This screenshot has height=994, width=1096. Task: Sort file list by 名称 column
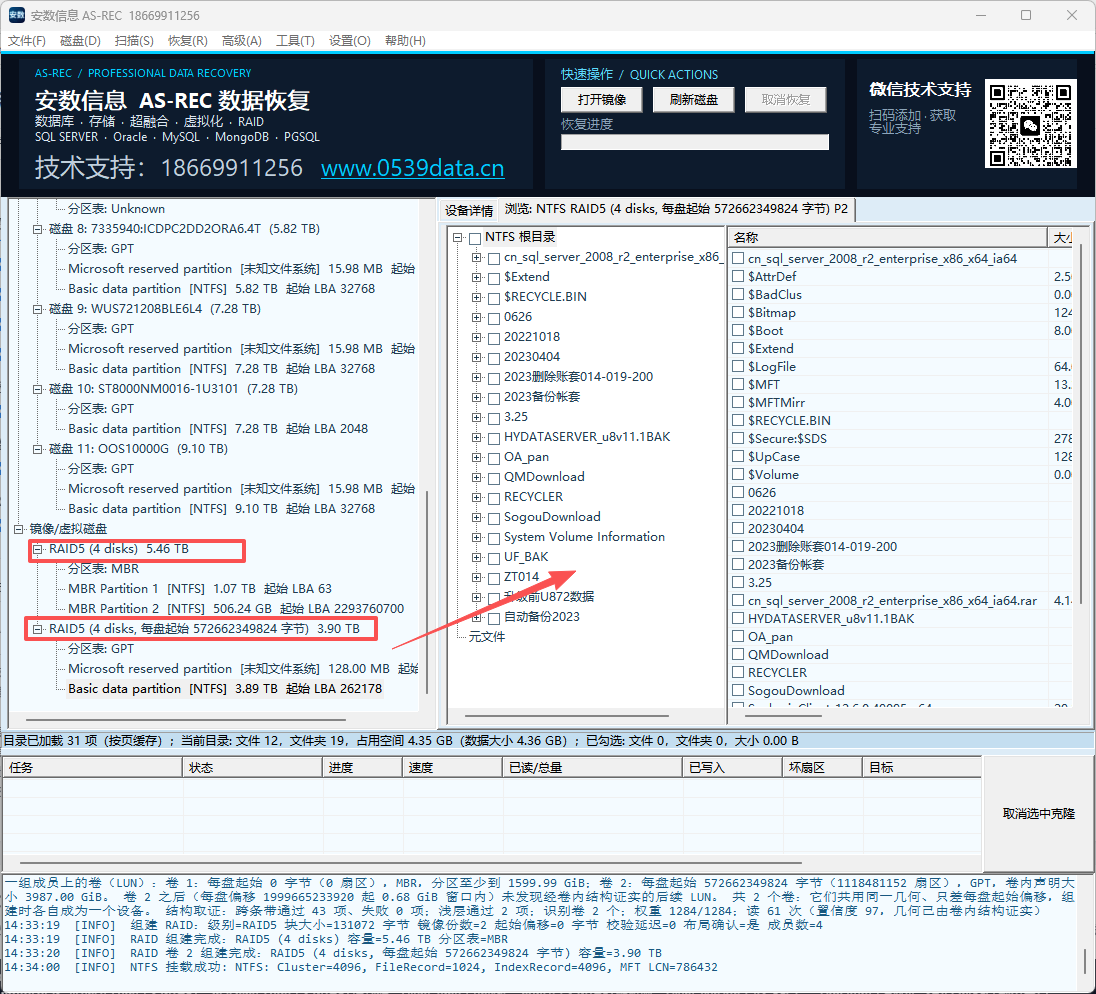(x=887, y=238)
